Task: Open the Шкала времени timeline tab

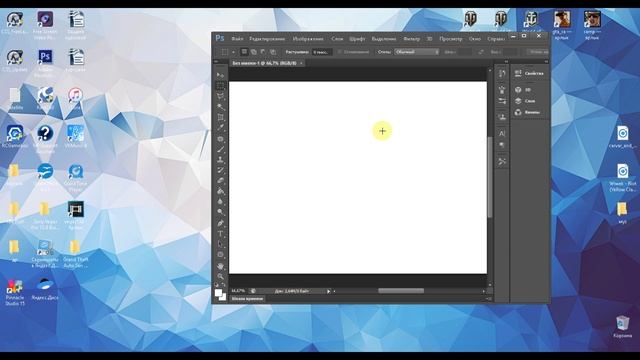Action: pos(248,299)
